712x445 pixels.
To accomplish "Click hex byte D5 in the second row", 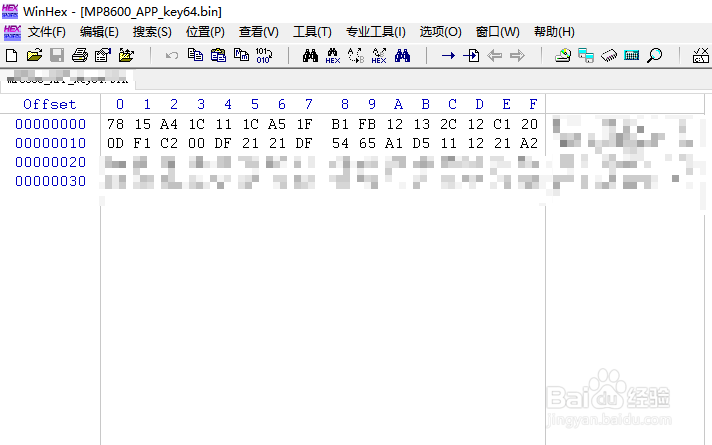I will coord(421,143).
